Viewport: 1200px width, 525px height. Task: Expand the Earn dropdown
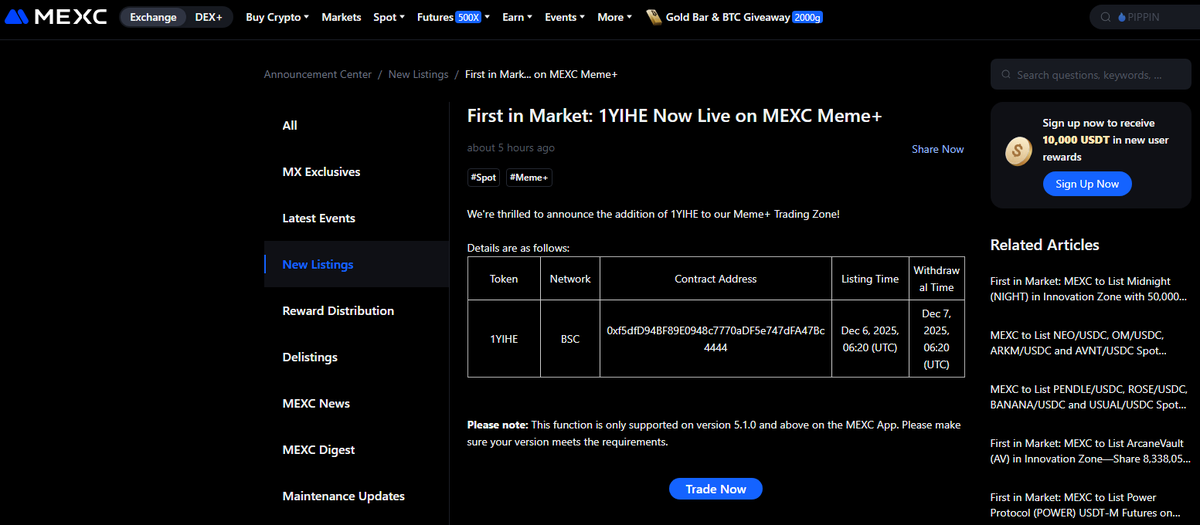(x=517, y=17)
